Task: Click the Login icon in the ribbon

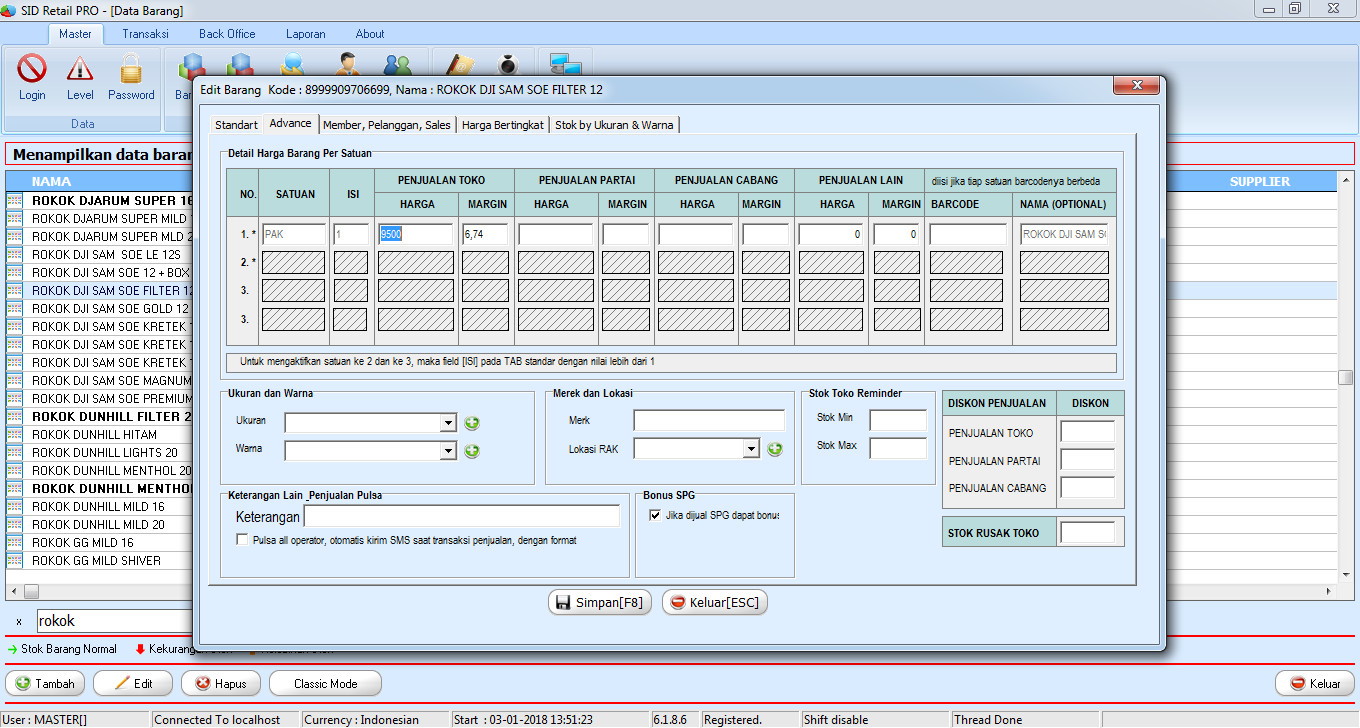Action: 32,70
